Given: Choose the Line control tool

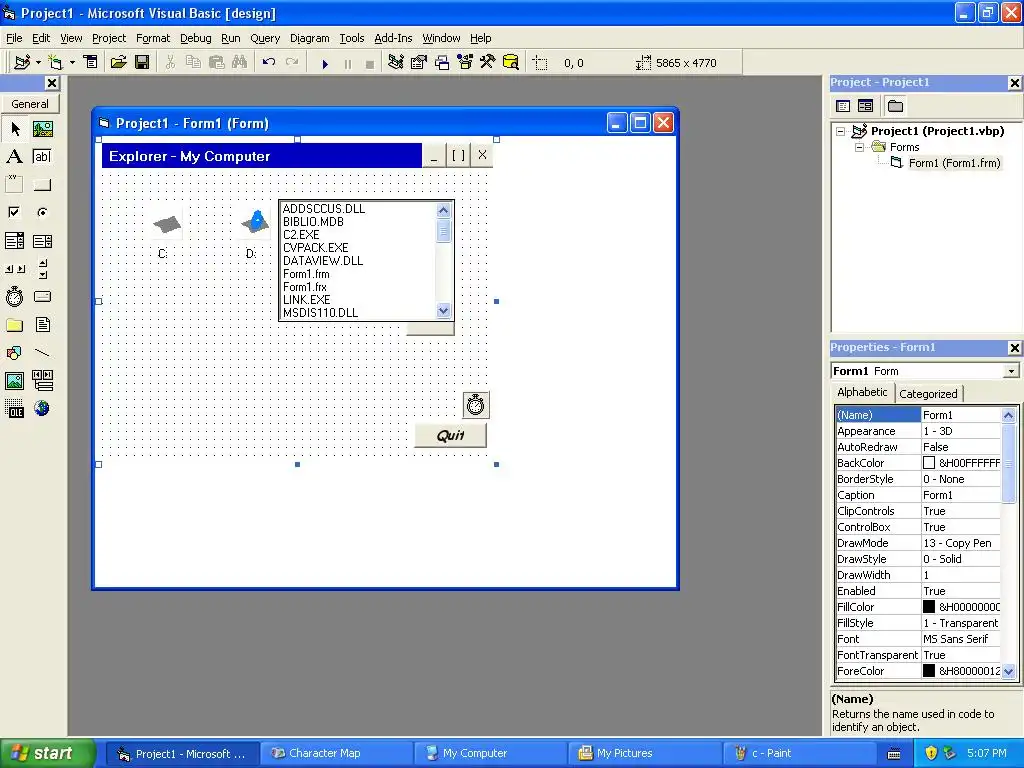Looking at the screenshot, I should pos(42,353).
